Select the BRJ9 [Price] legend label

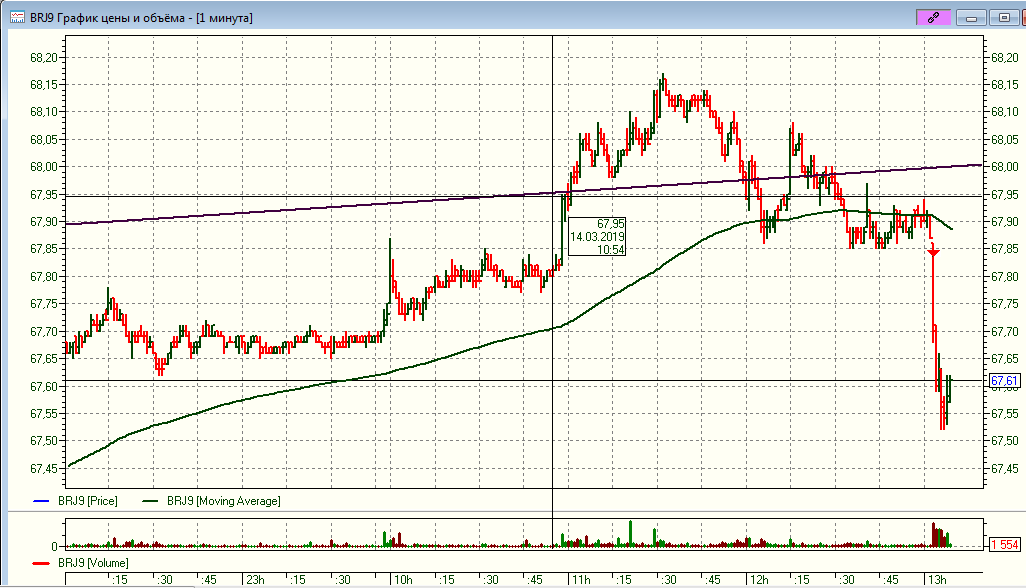coord(88,500)
